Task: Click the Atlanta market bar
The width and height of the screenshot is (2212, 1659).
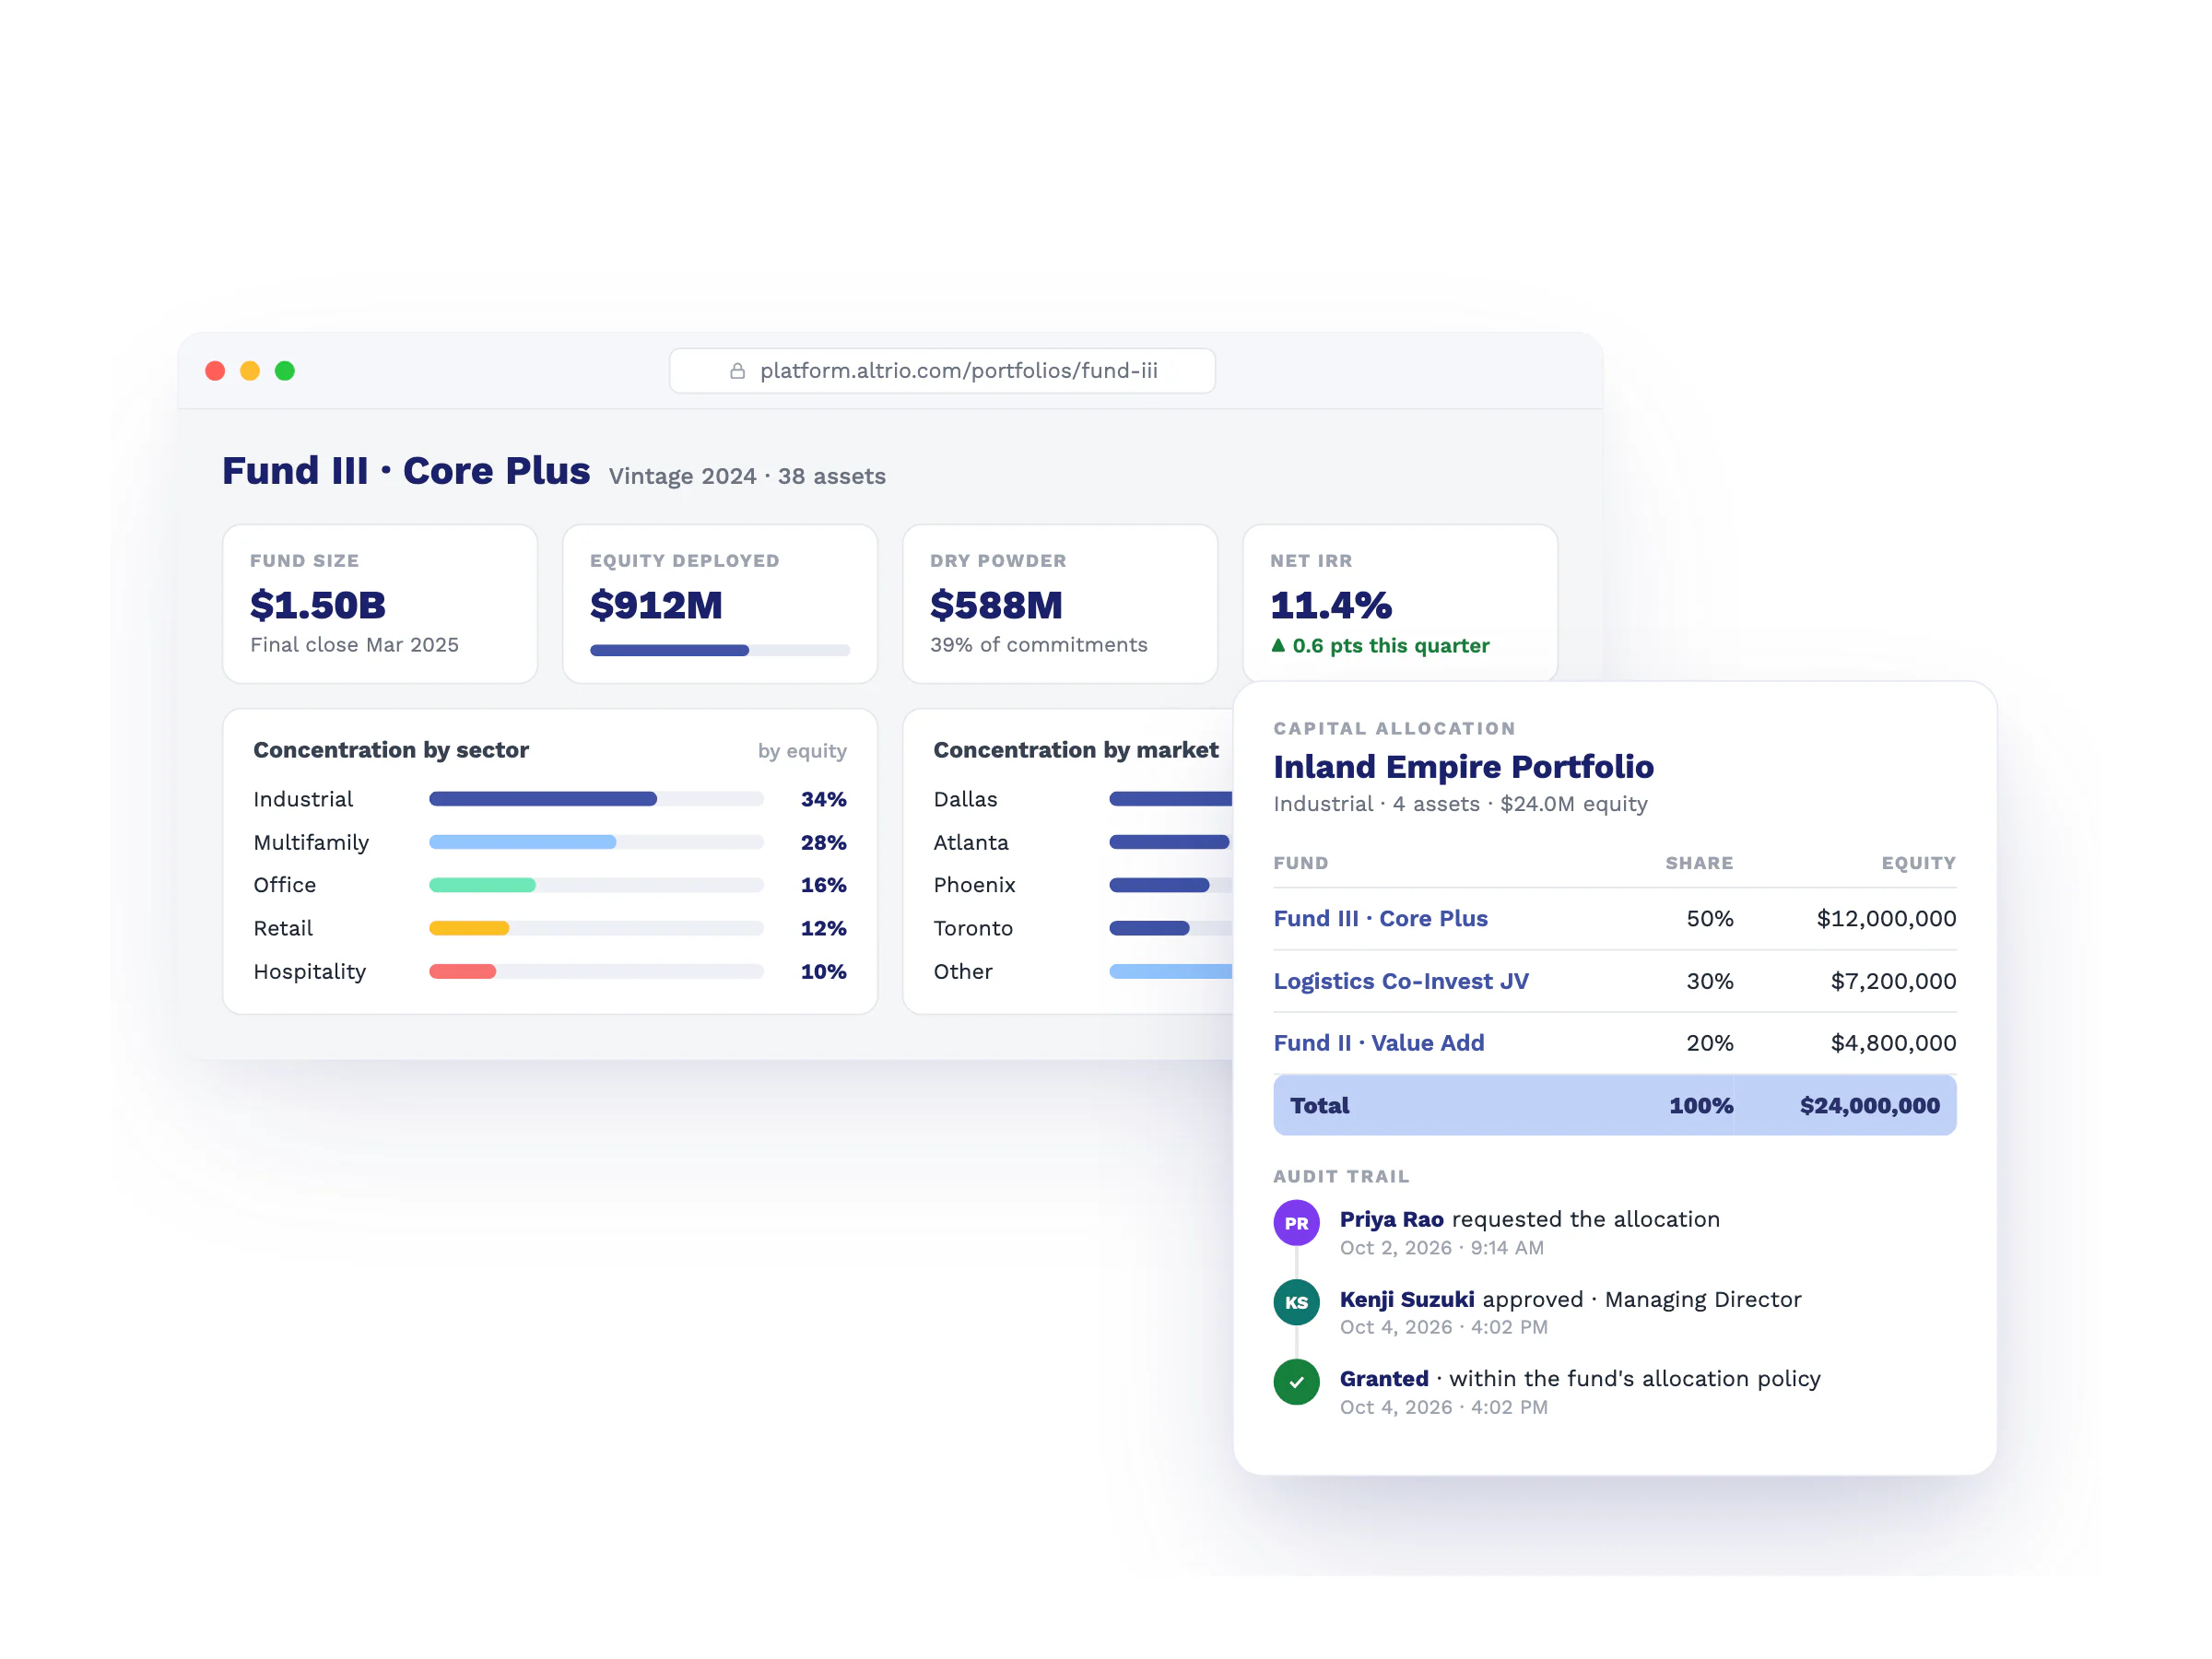Action: (1169, 842)
